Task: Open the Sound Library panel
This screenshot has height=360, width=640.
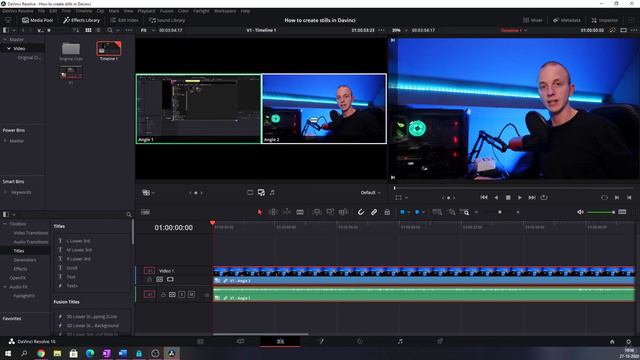Action: 167,20
